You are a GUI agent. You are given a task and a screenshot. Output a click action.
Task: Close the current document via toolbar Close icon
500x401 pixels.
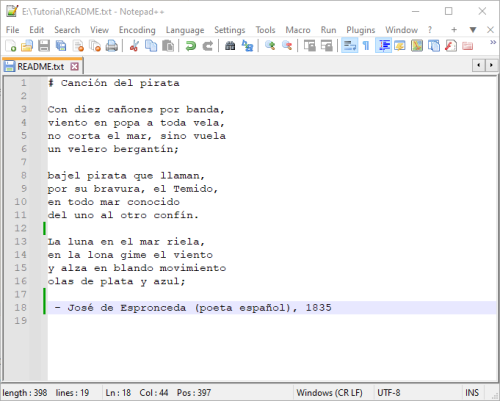pyautogui.click(x=78, y=46)
